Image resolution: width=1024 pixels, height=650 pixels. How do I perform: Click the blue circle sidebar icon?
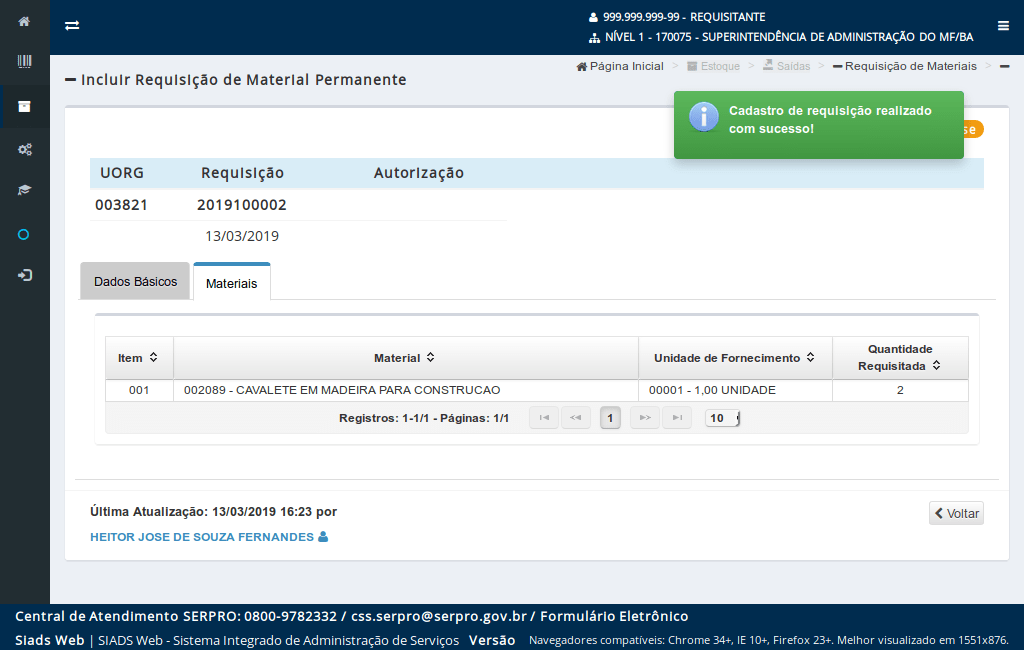(24, 235)
